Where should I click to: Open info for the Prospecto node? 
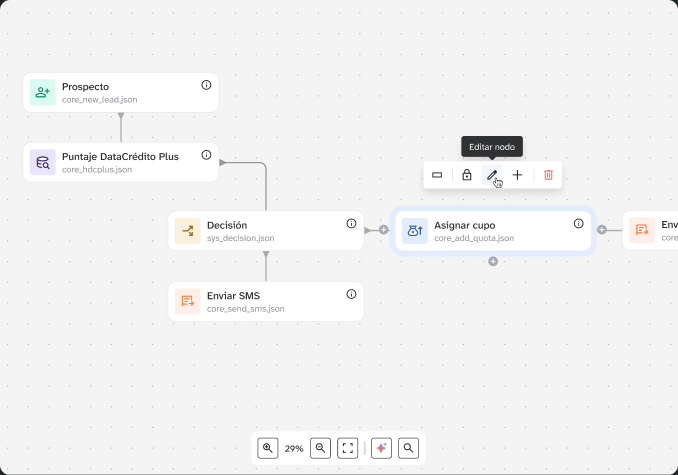click(x=206, y=85)
